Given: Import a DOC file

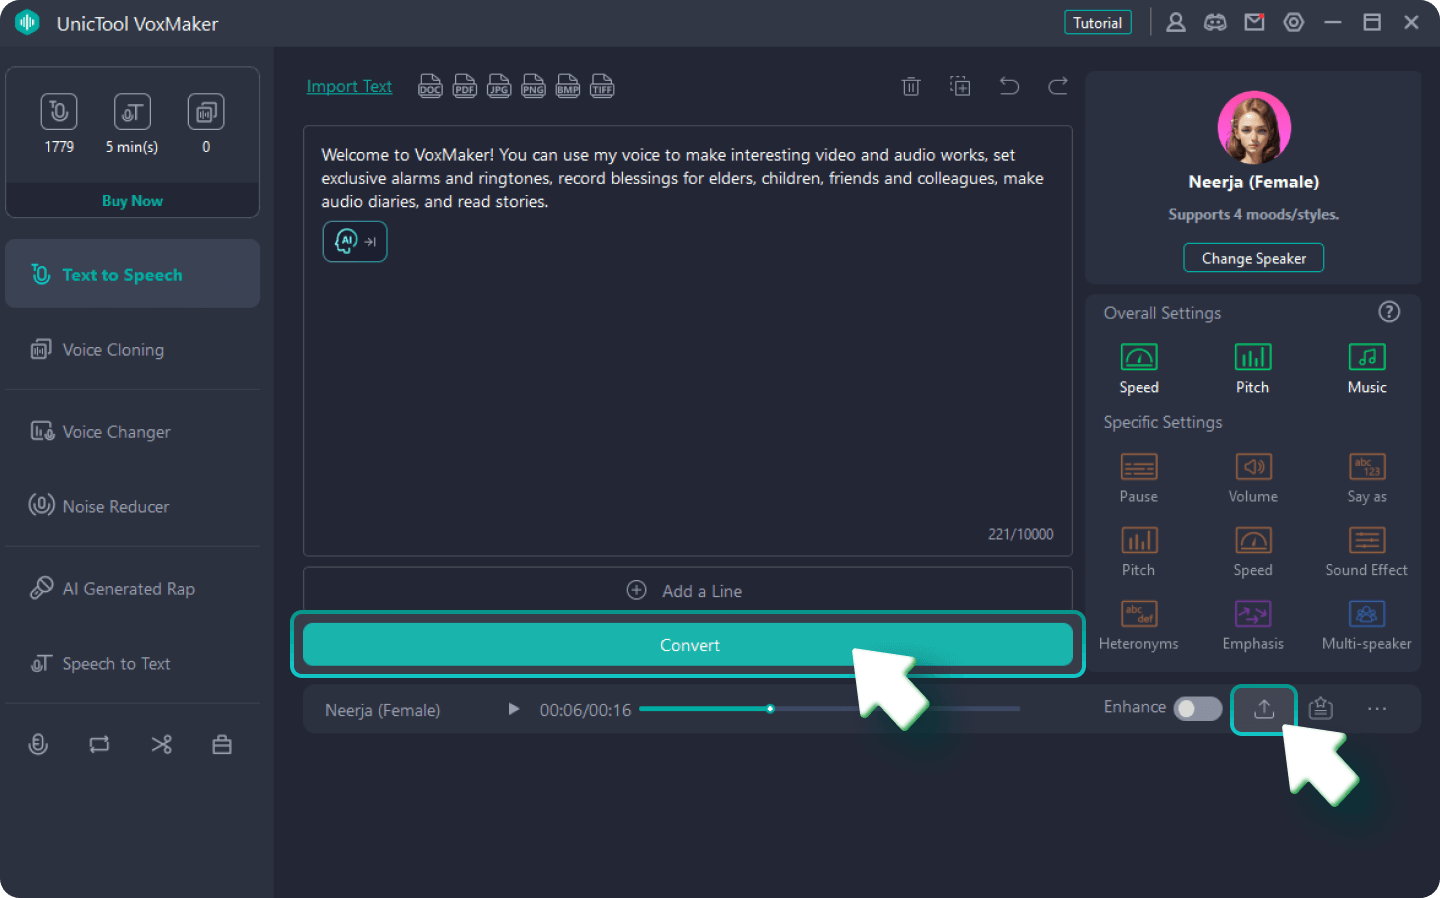Looking at the screenshot, I should click(x=430, y=86).
